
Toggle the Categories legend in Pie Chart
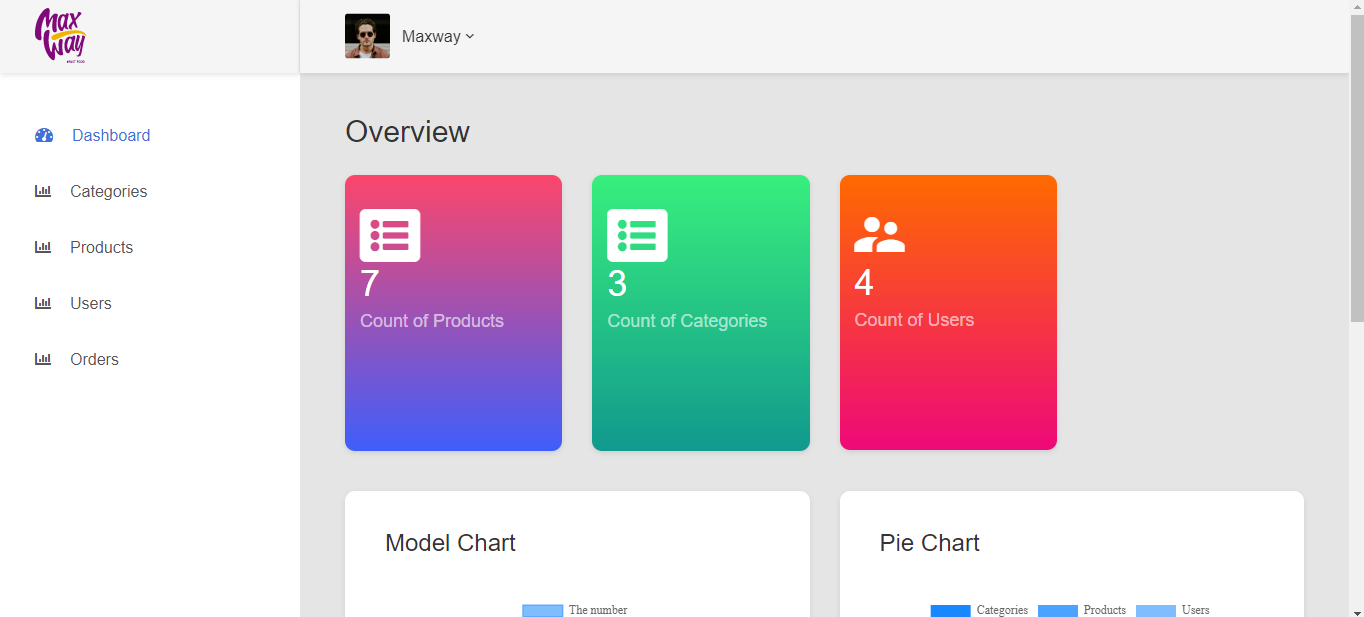point(979,610)
